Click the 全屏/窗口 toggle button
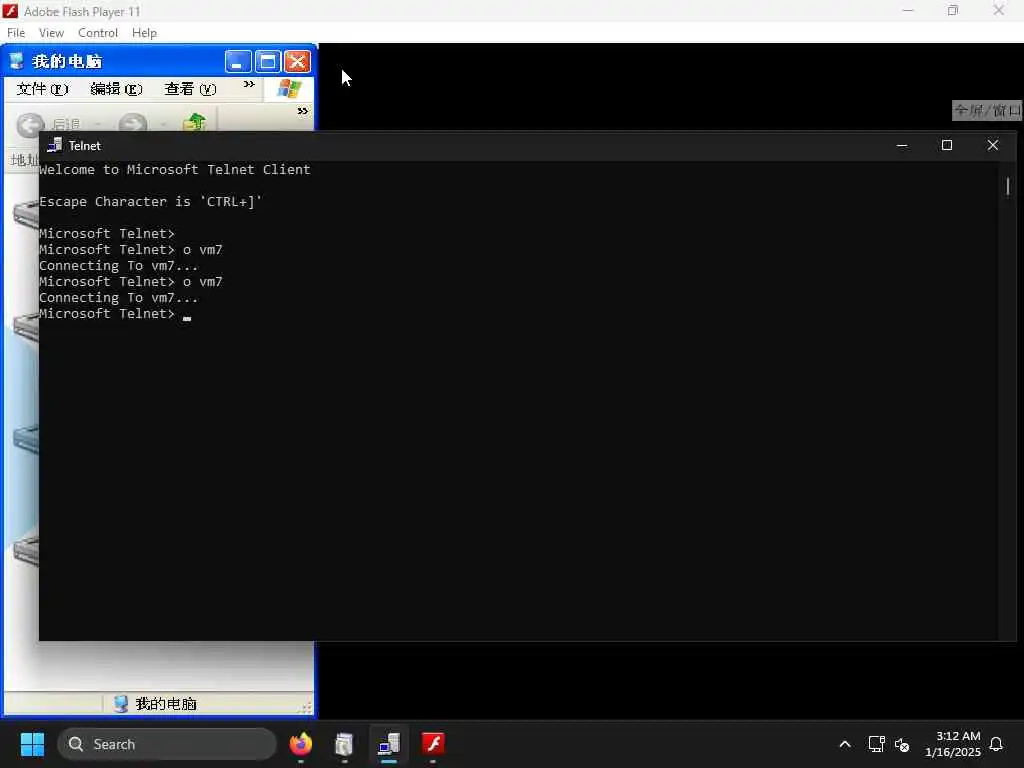1024x768 pixels. 986,110
